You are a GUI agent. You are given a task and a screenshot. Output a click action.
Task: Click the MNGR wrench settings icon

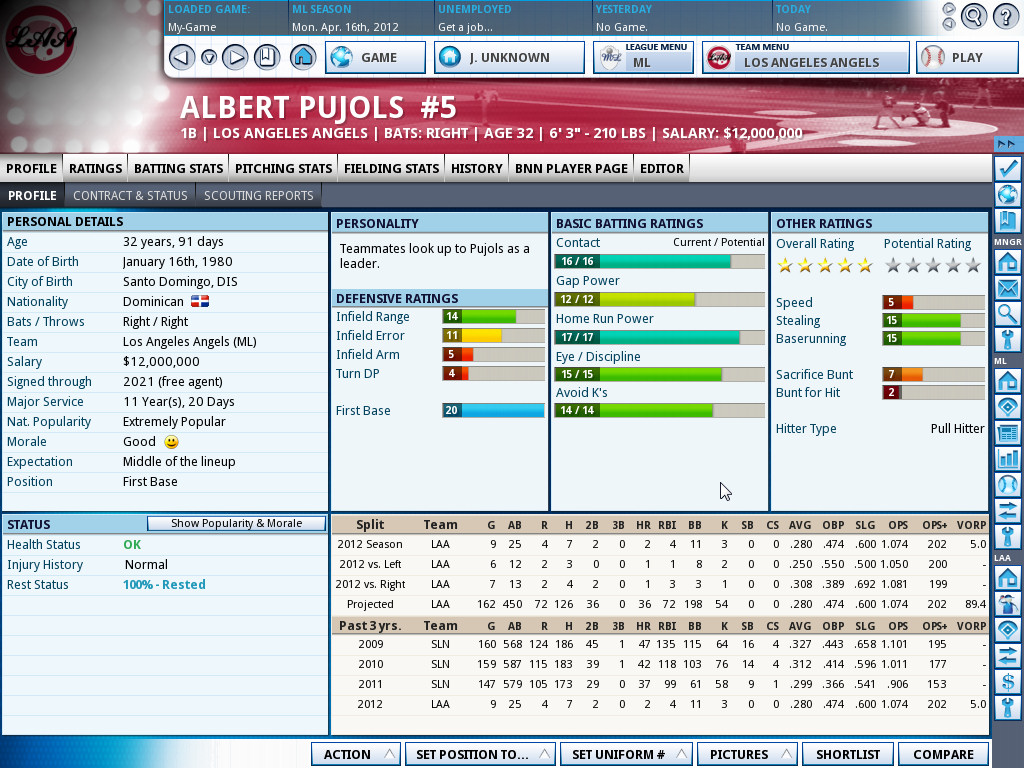[1008, 340]
